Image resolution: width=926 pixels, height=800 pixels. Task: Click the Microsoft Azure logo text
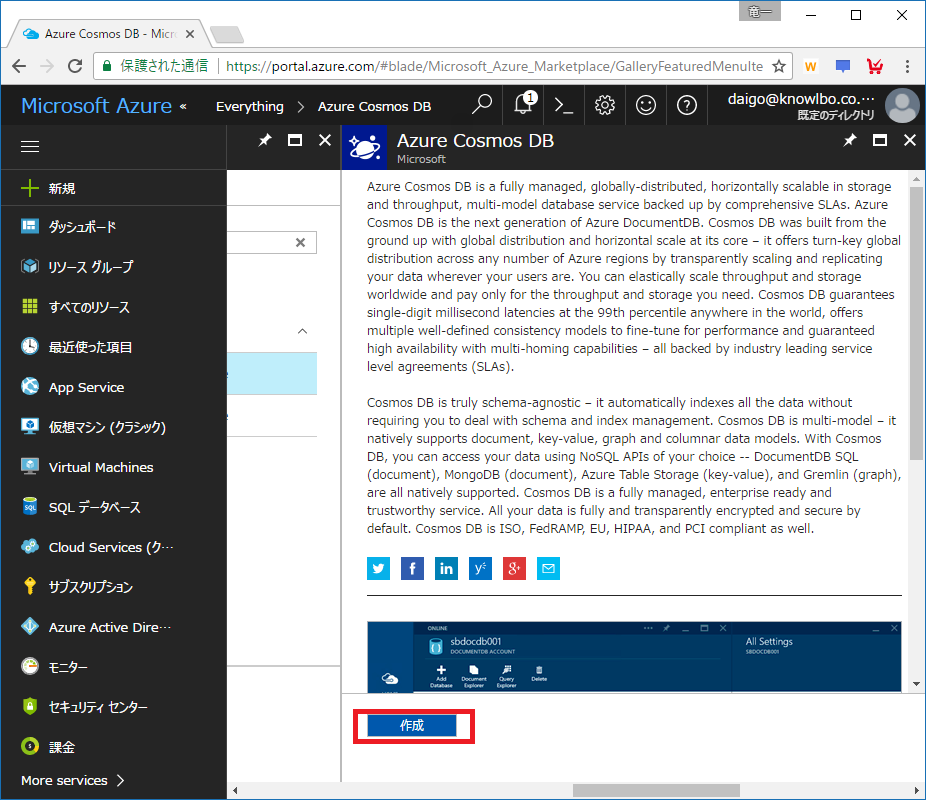pyautogui.click(x=96, y=106)
